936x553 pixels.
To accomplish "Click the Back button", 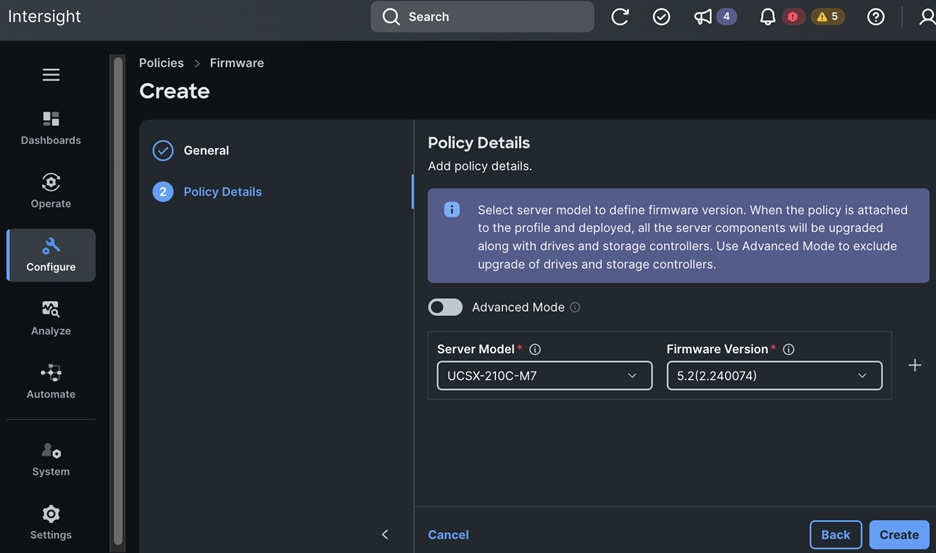I will pos(835,534).
